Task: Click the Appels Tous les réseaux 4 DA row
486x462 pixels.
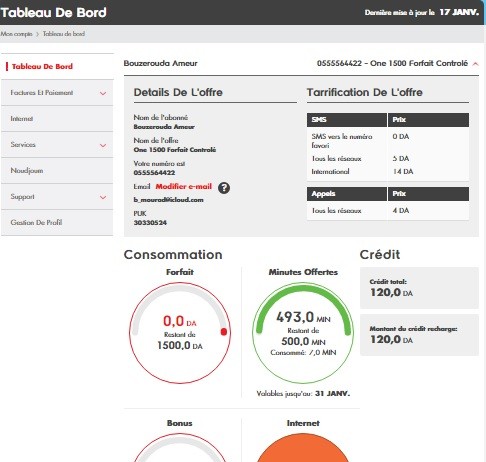Action: [388, 211]
